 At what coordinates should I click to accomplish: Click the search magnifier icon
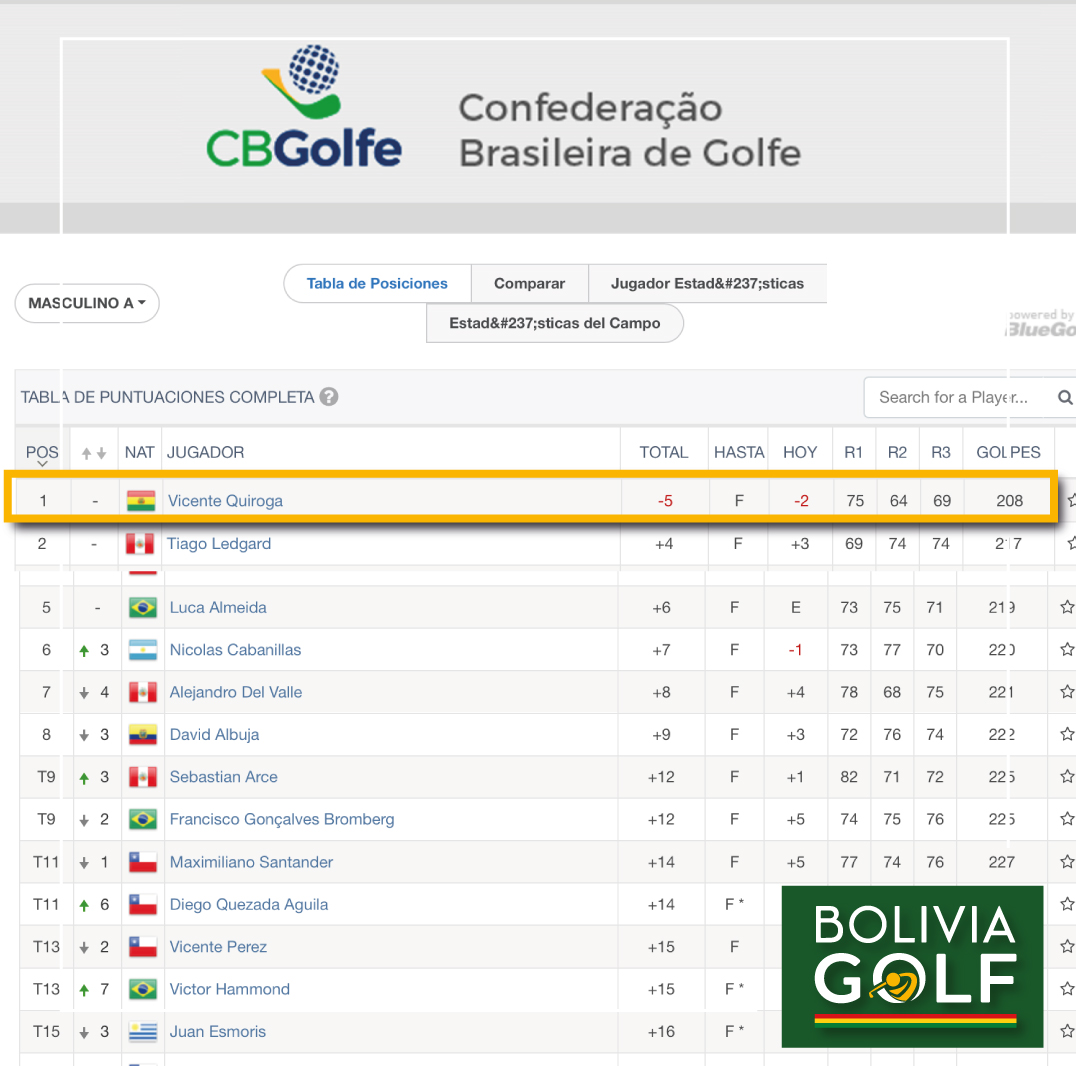(1065, 397)
